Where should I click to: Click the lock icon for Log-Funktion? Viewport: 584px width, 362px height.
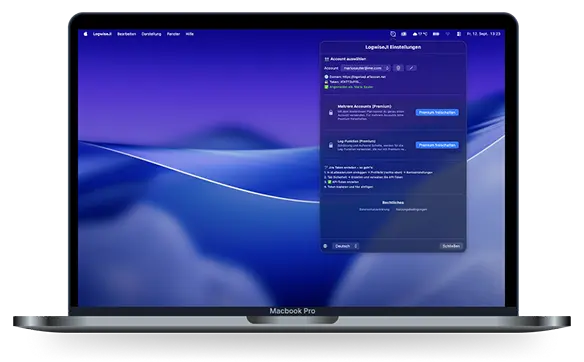(x=331, y=145)
